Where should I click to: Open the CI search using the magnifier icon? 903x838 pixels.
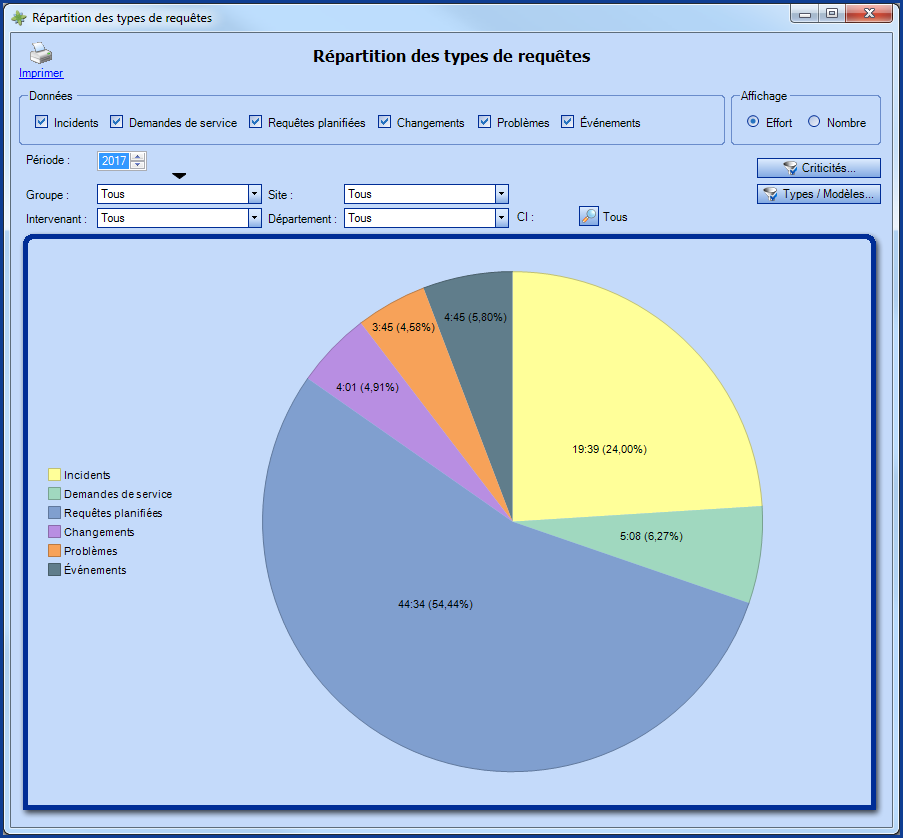pyautogui.click(x=588, y=216)
